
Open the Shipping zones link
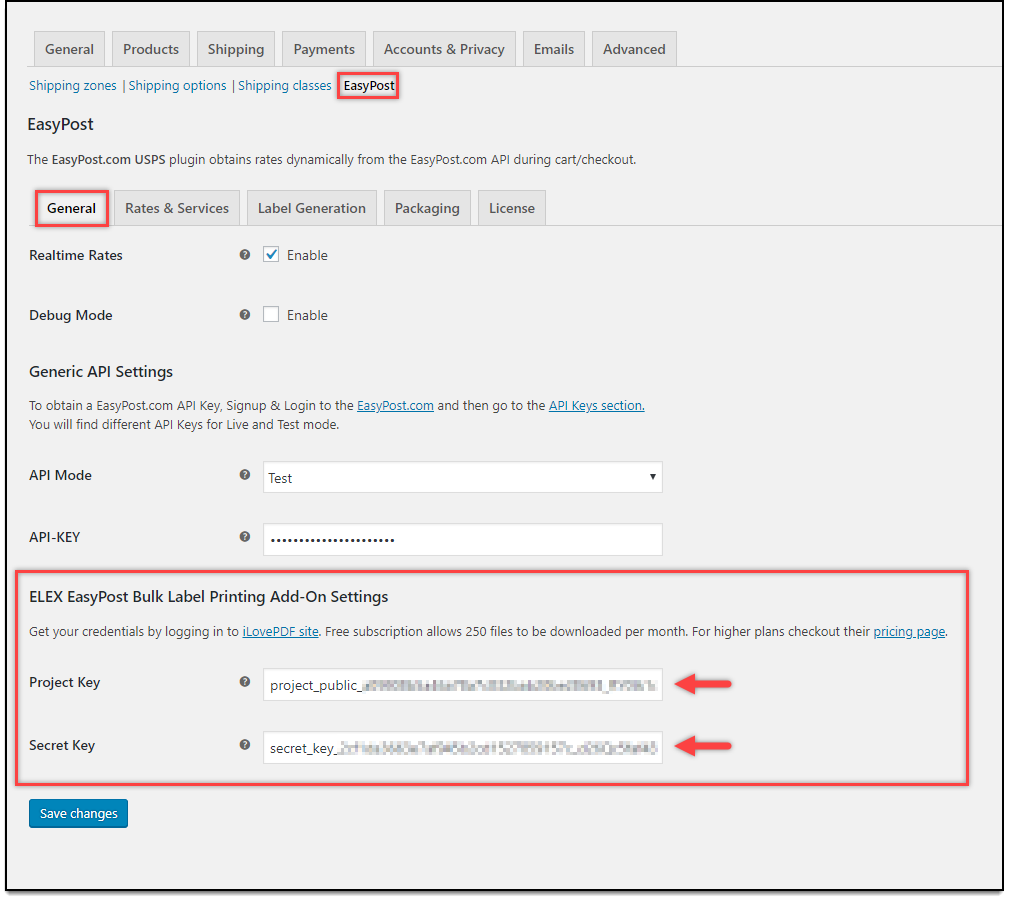73,86
